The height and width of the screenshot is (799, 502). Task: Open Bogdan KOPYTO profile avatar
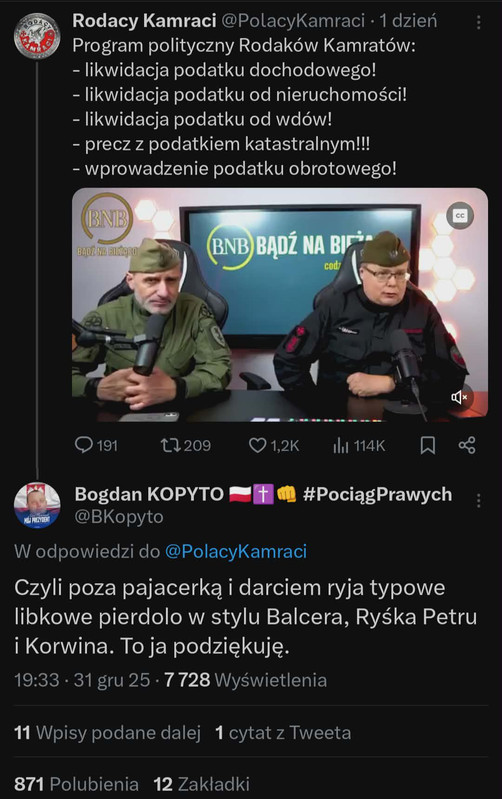click(37, 505)
